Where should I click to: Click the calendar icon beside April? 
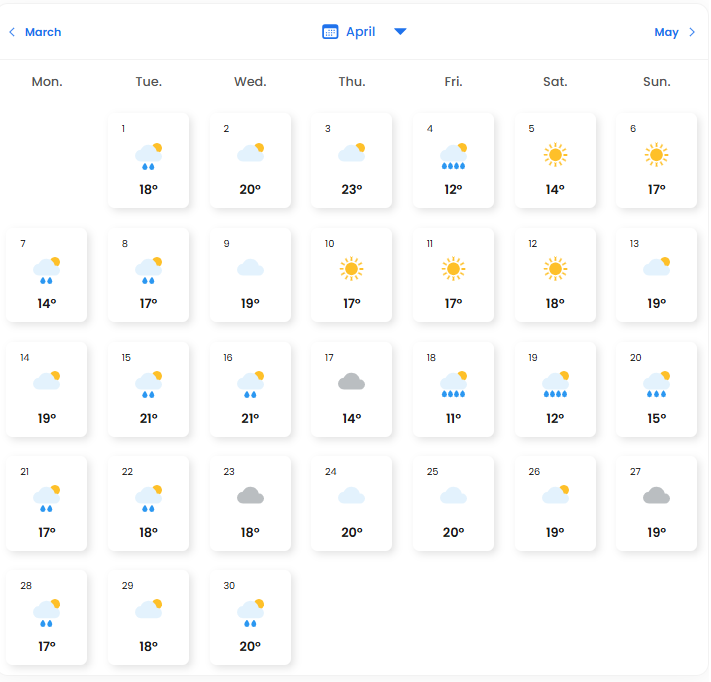pos(330,32)
